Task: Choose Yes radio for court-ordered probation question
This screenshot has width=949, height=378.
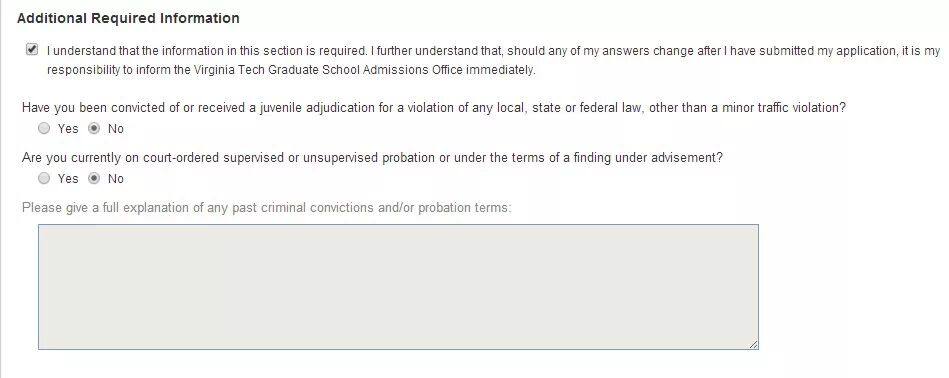Action: point(44,178)
